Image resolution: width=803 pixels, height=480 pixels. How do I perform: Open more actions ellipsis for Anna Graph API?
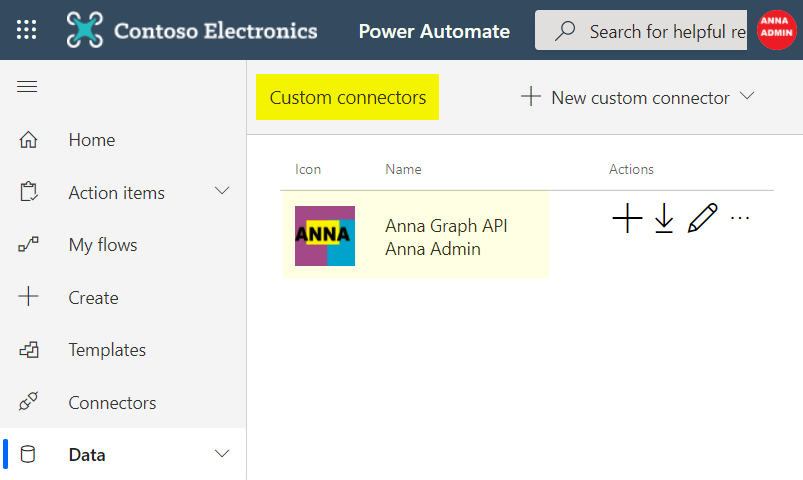point(740,218)
